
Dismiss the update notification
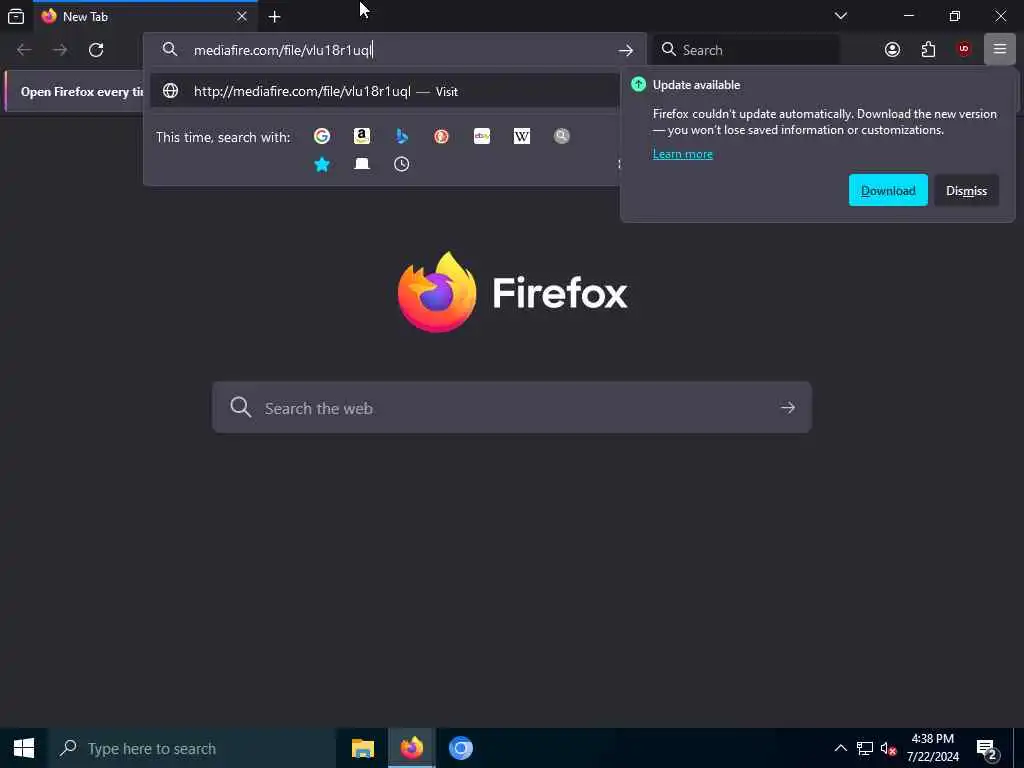(967, 190)
